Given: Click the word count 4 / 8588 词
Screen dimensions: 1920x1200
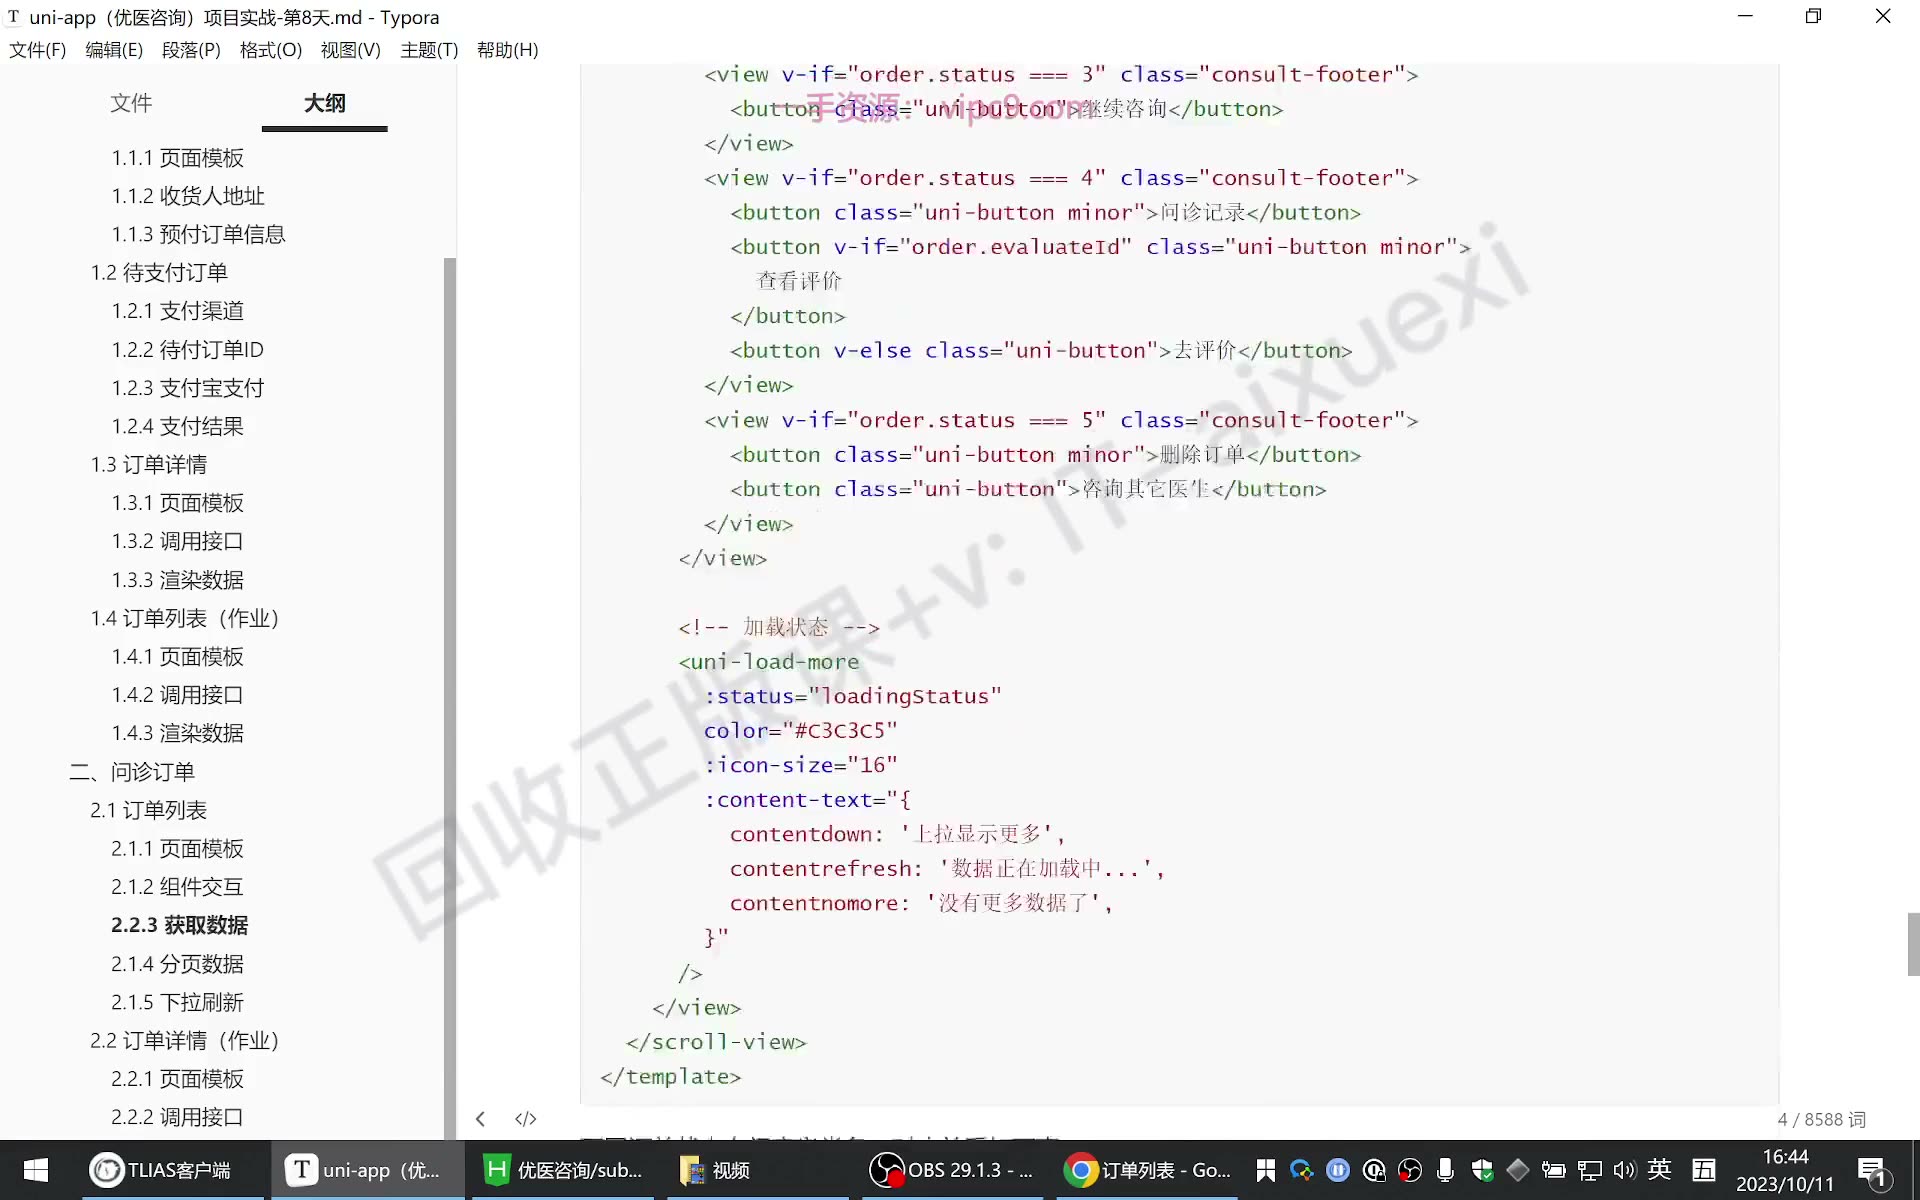Looking at the screenshot, I should point(1821,1120).
